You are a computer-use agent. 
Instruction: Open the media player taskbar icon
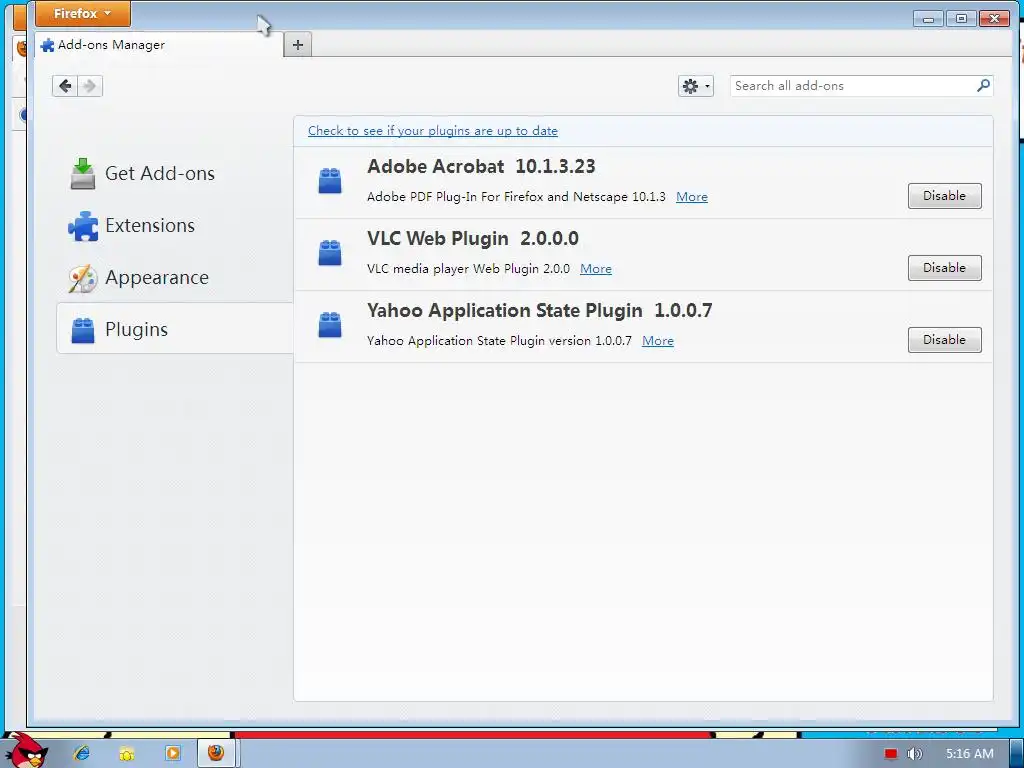(172, 753)
